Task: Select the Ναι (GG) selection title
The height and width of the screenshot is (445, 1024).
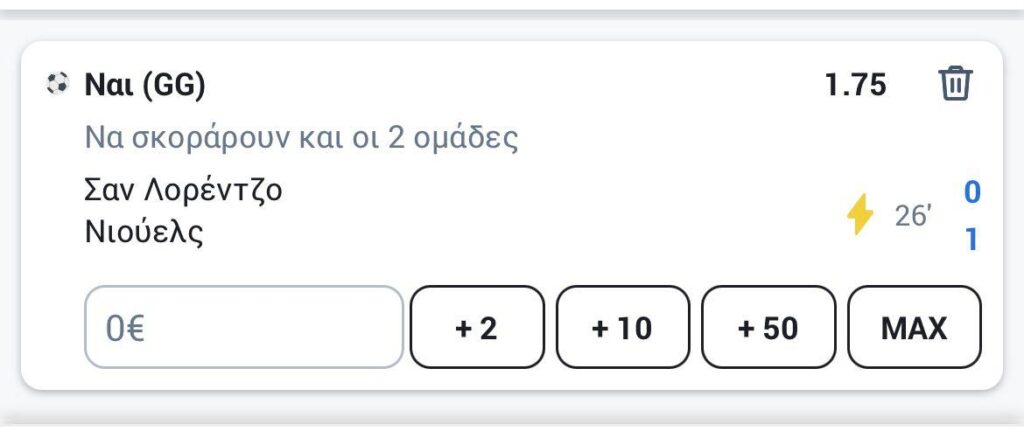Action: [x=144, y=85]
